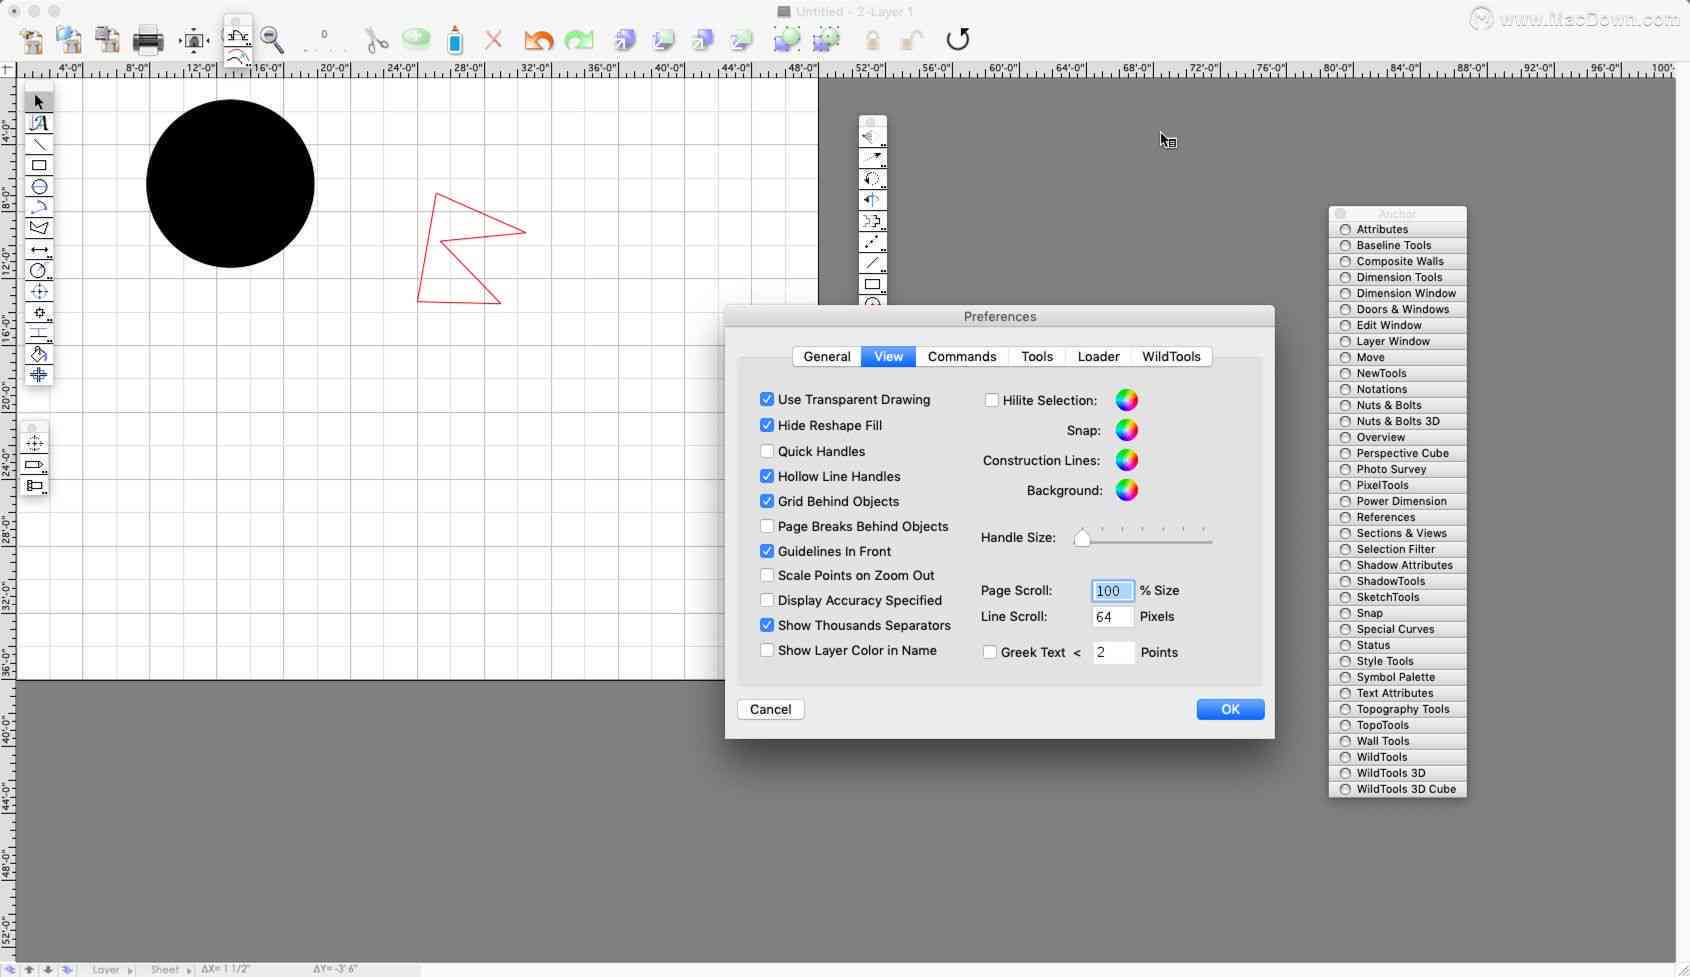Click the Line Scroll input field
The width and height of the screenshot is (1690, 977).
click(x=1112, y=617)
